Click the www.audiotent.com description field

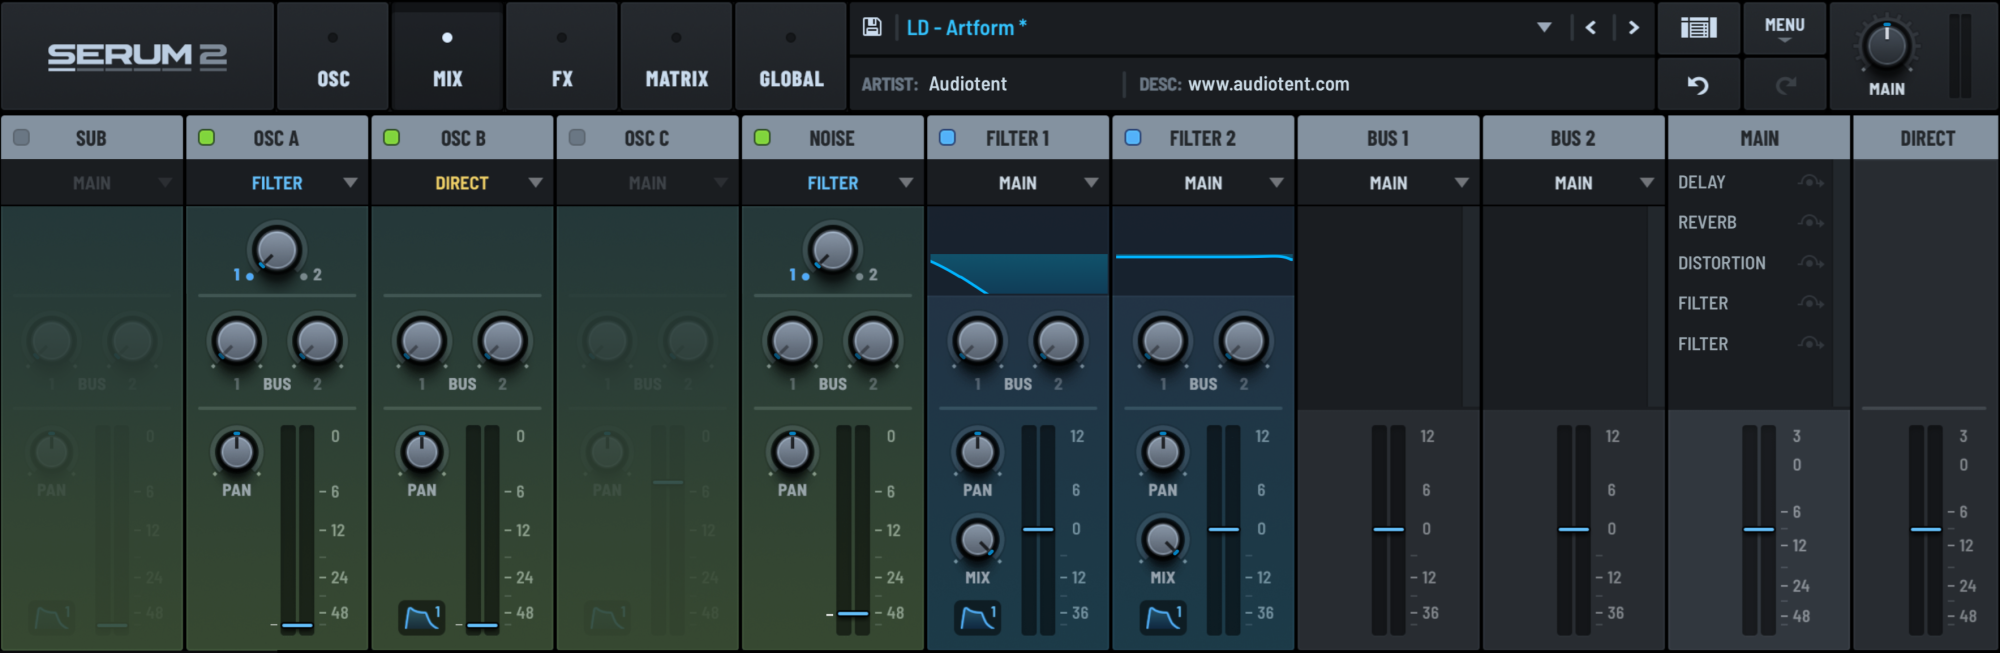coord(1269,84)
